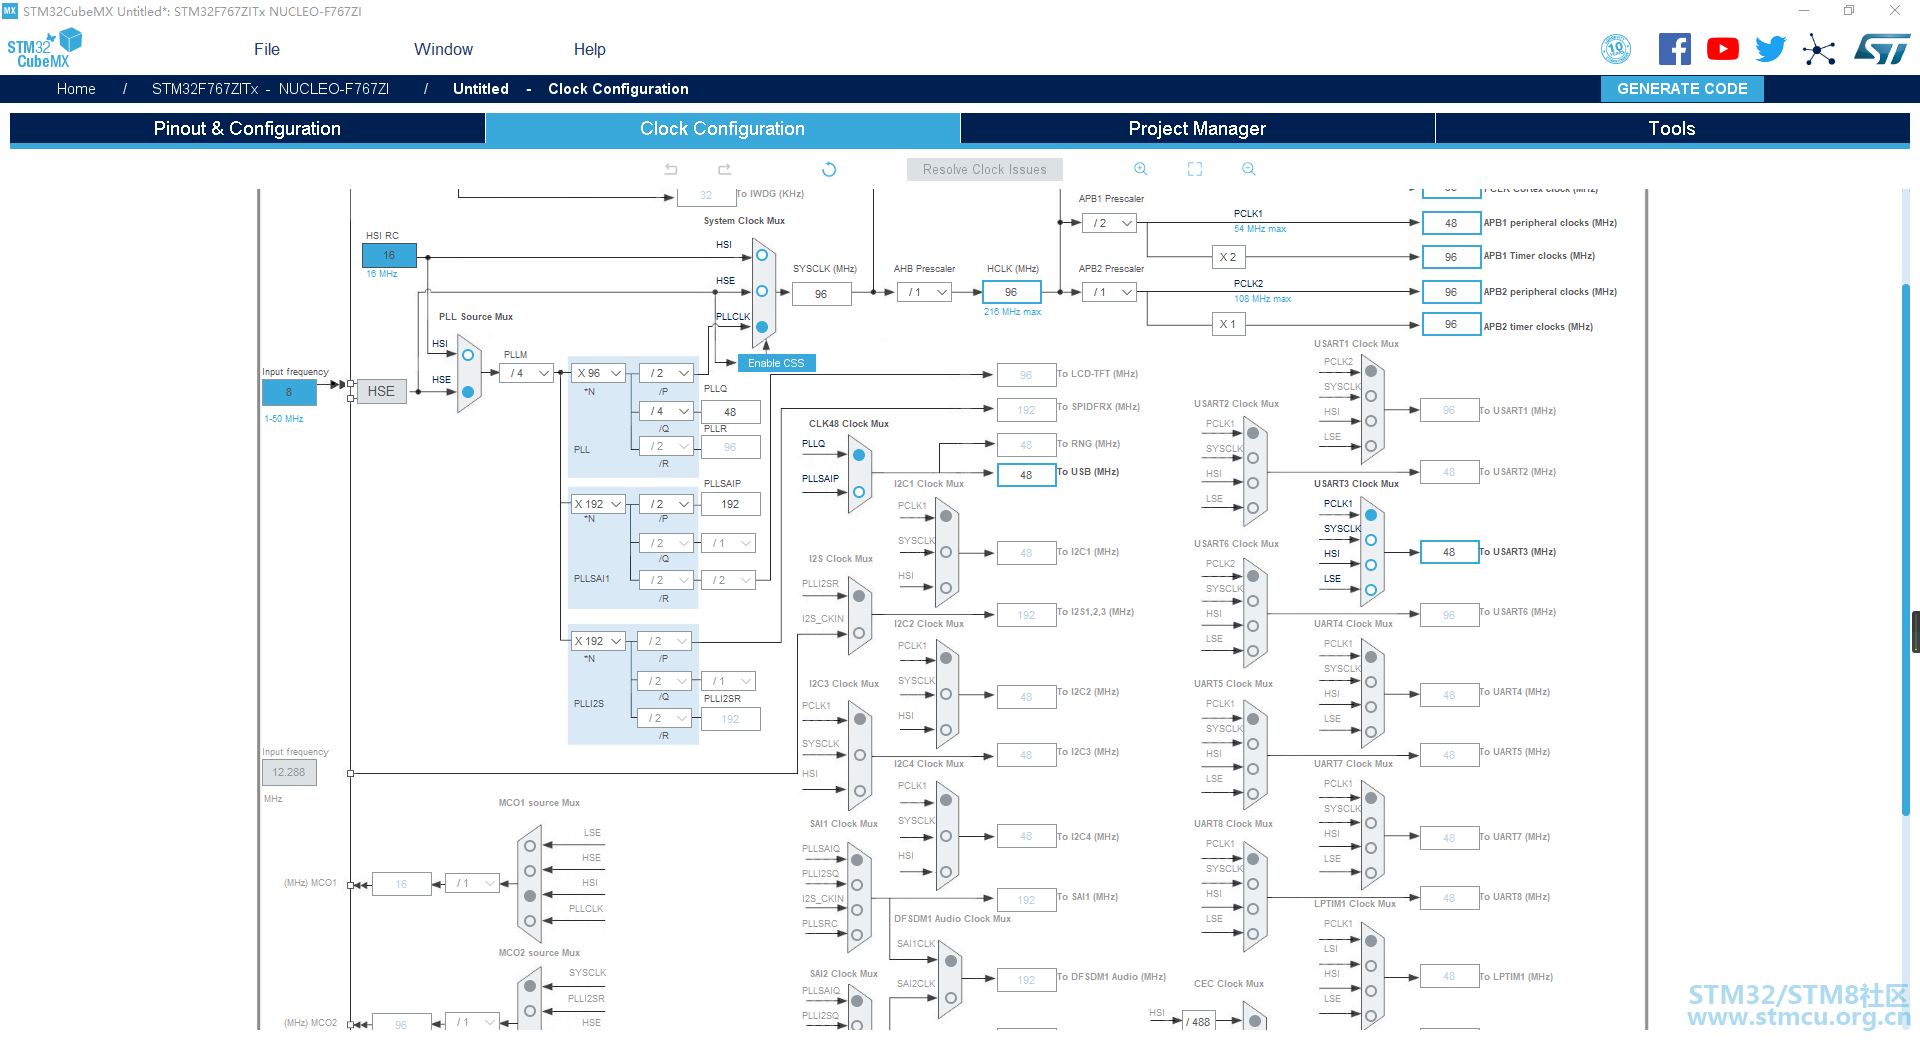Open the APB2 Prescaler dropdown
Screen dimensions: 1920x1040
[1110, 292]
